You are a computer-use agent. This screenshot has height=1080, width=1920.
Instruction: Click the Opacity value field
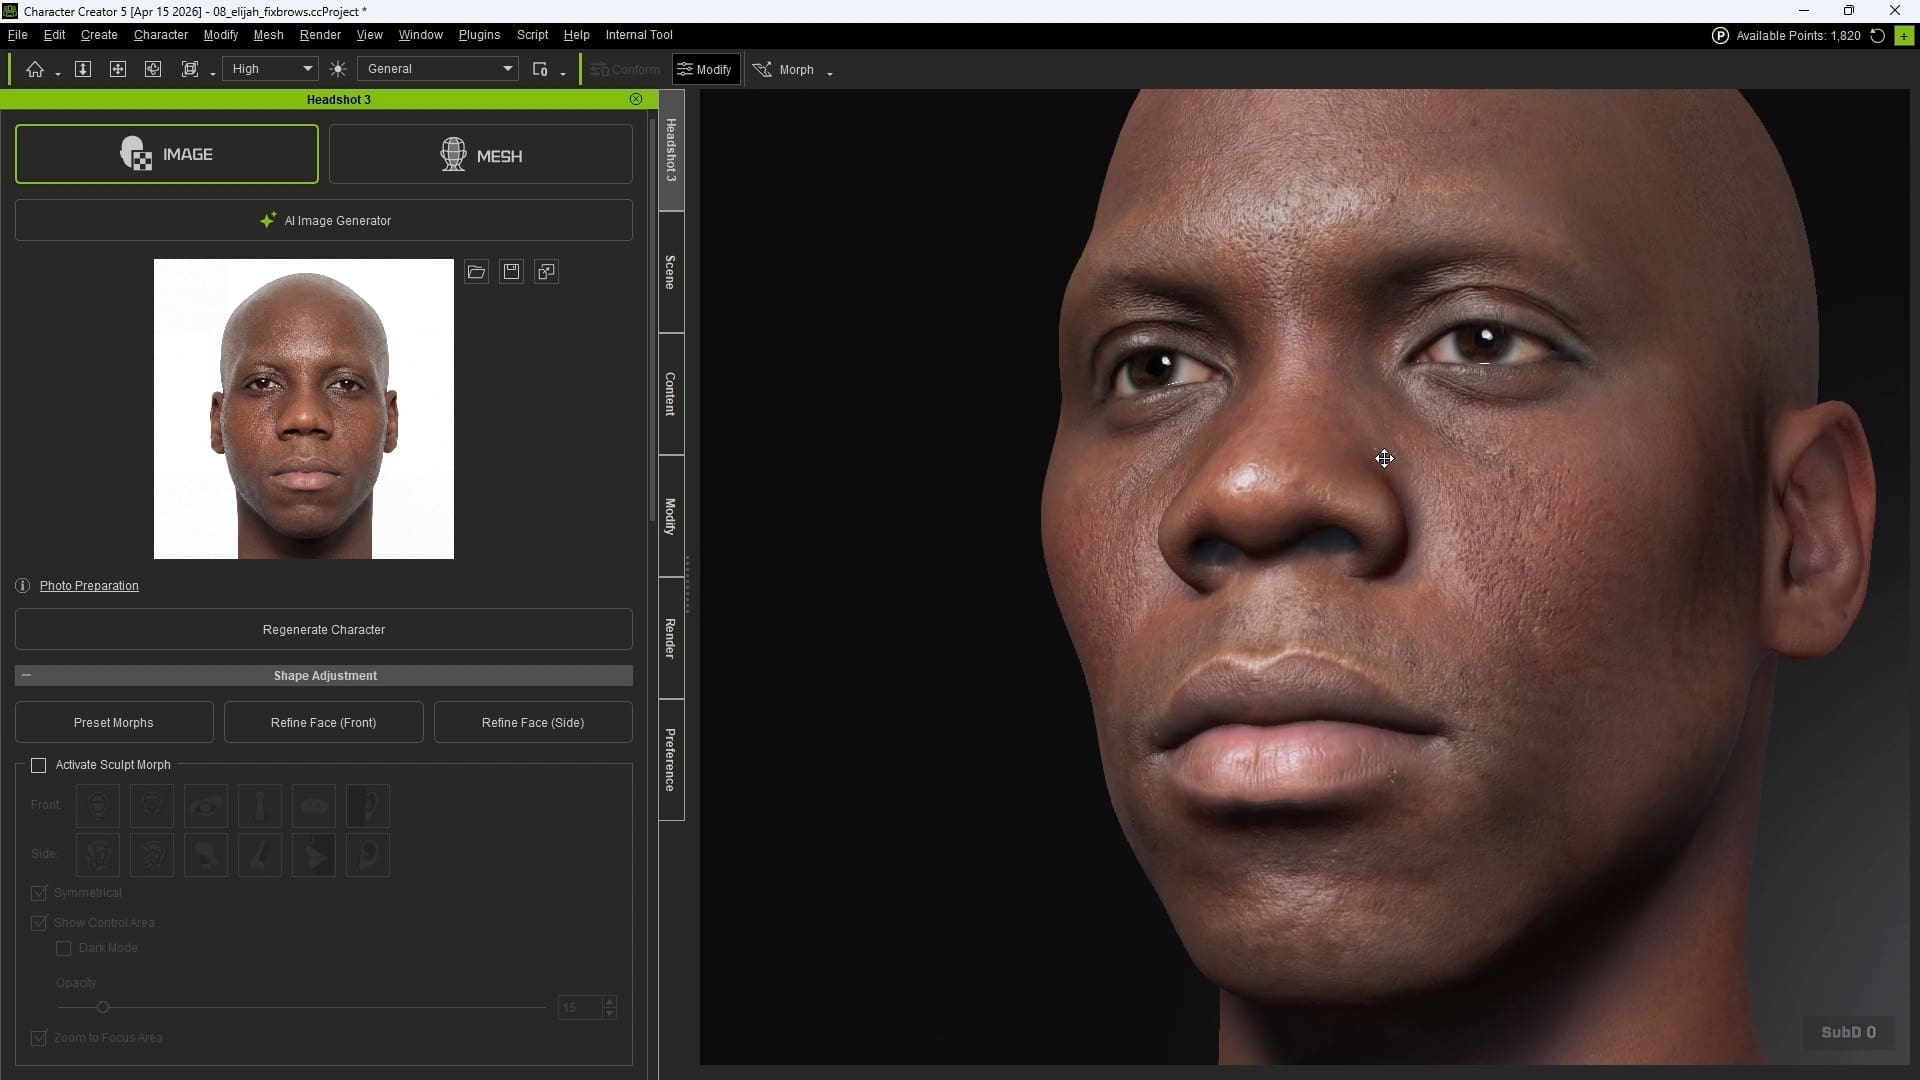point(579,1008)
